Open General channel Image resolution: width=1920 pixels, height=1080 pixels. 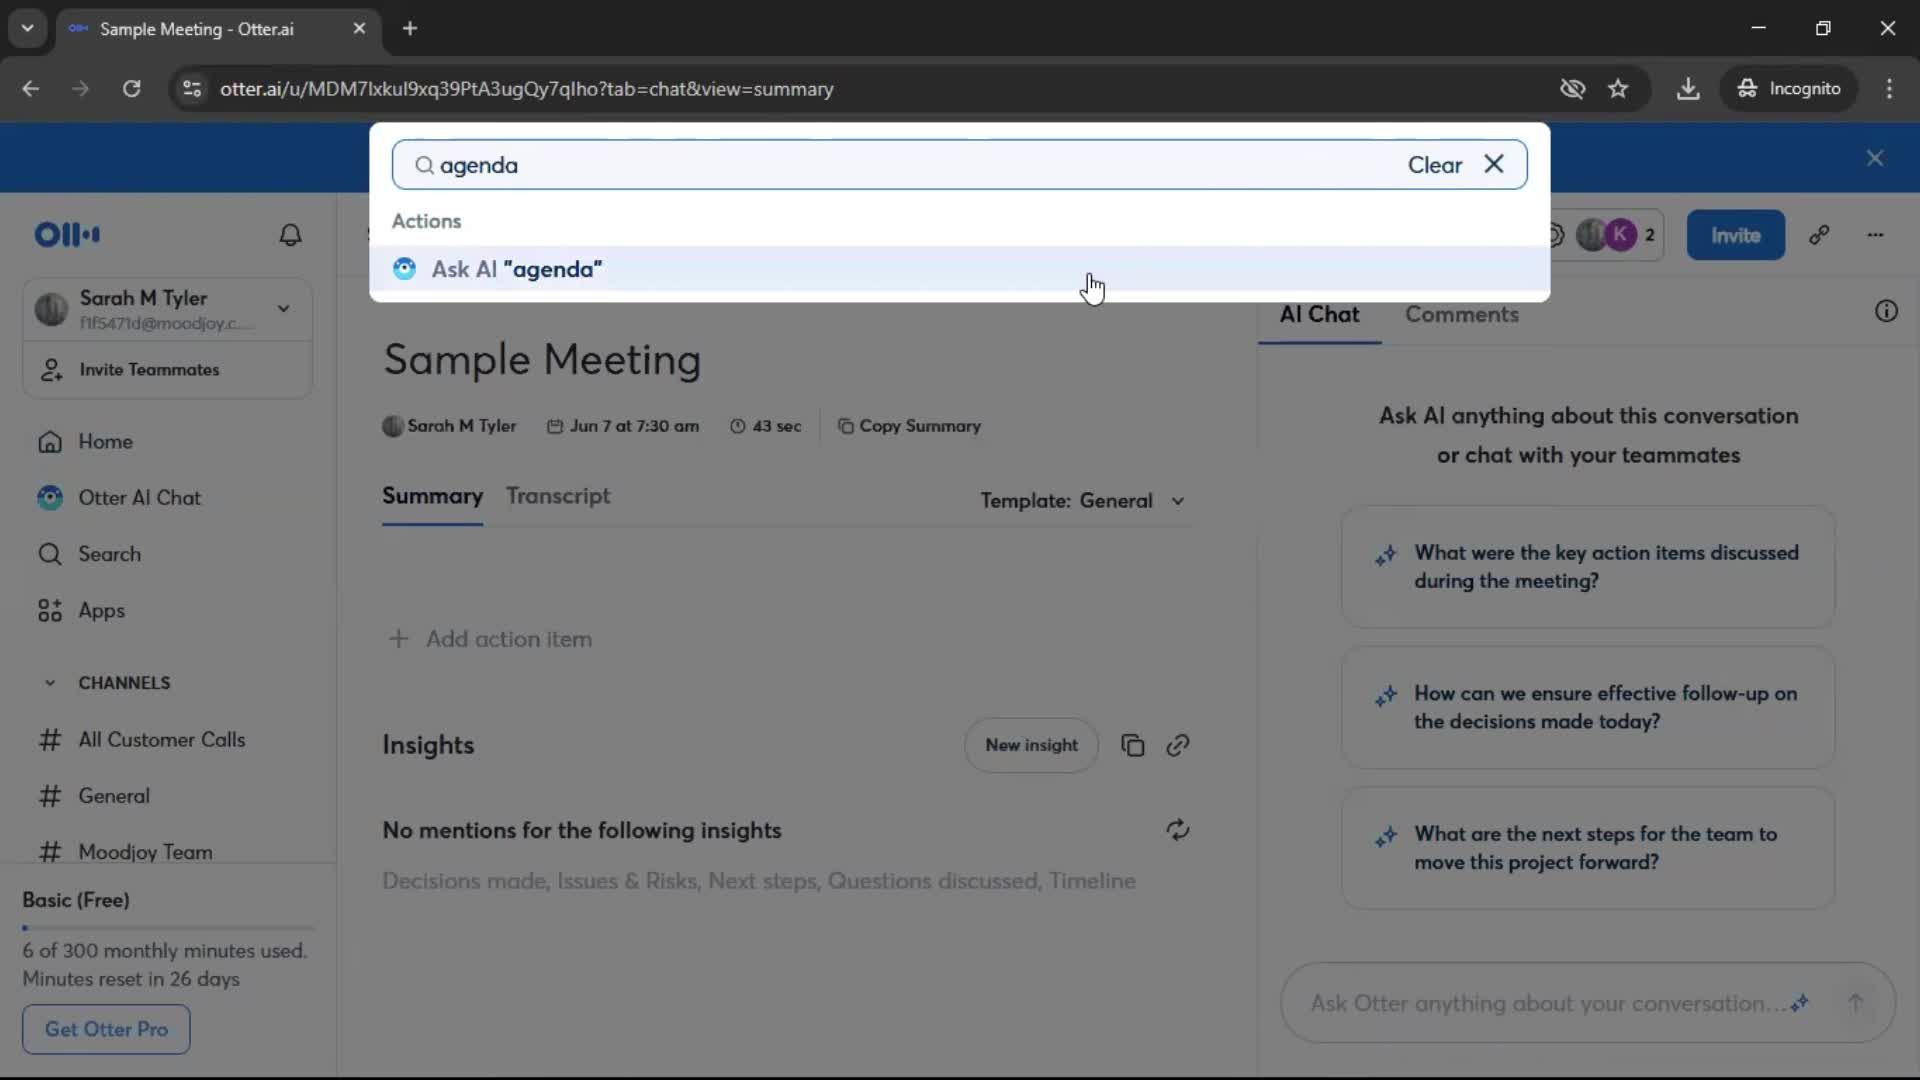(114, 796)
